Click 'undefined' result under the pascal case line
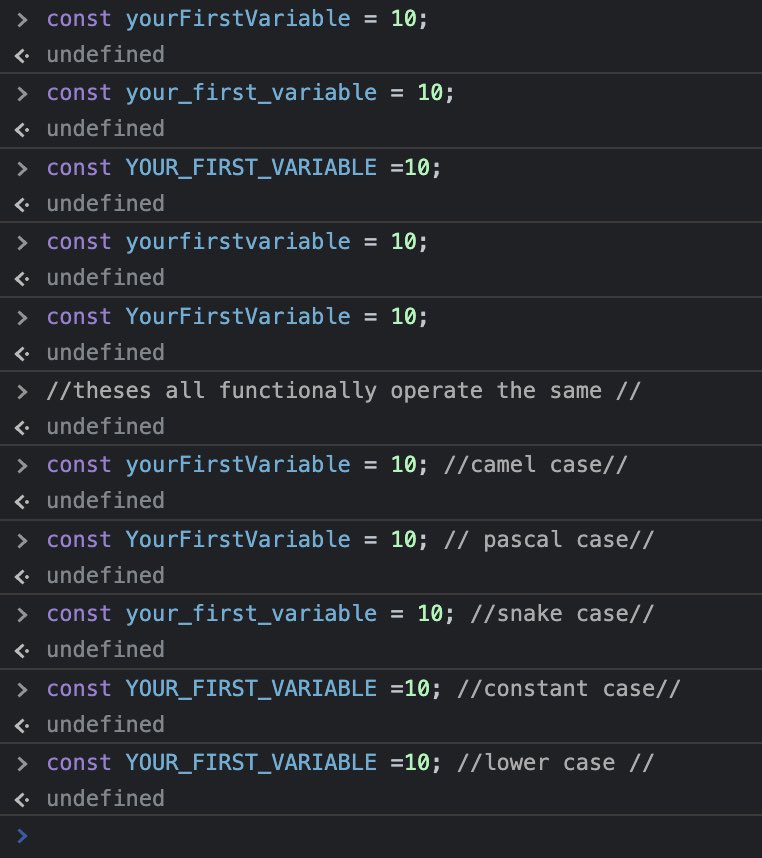The height and width of the screenshot is (858, 762). pos(106,576)
